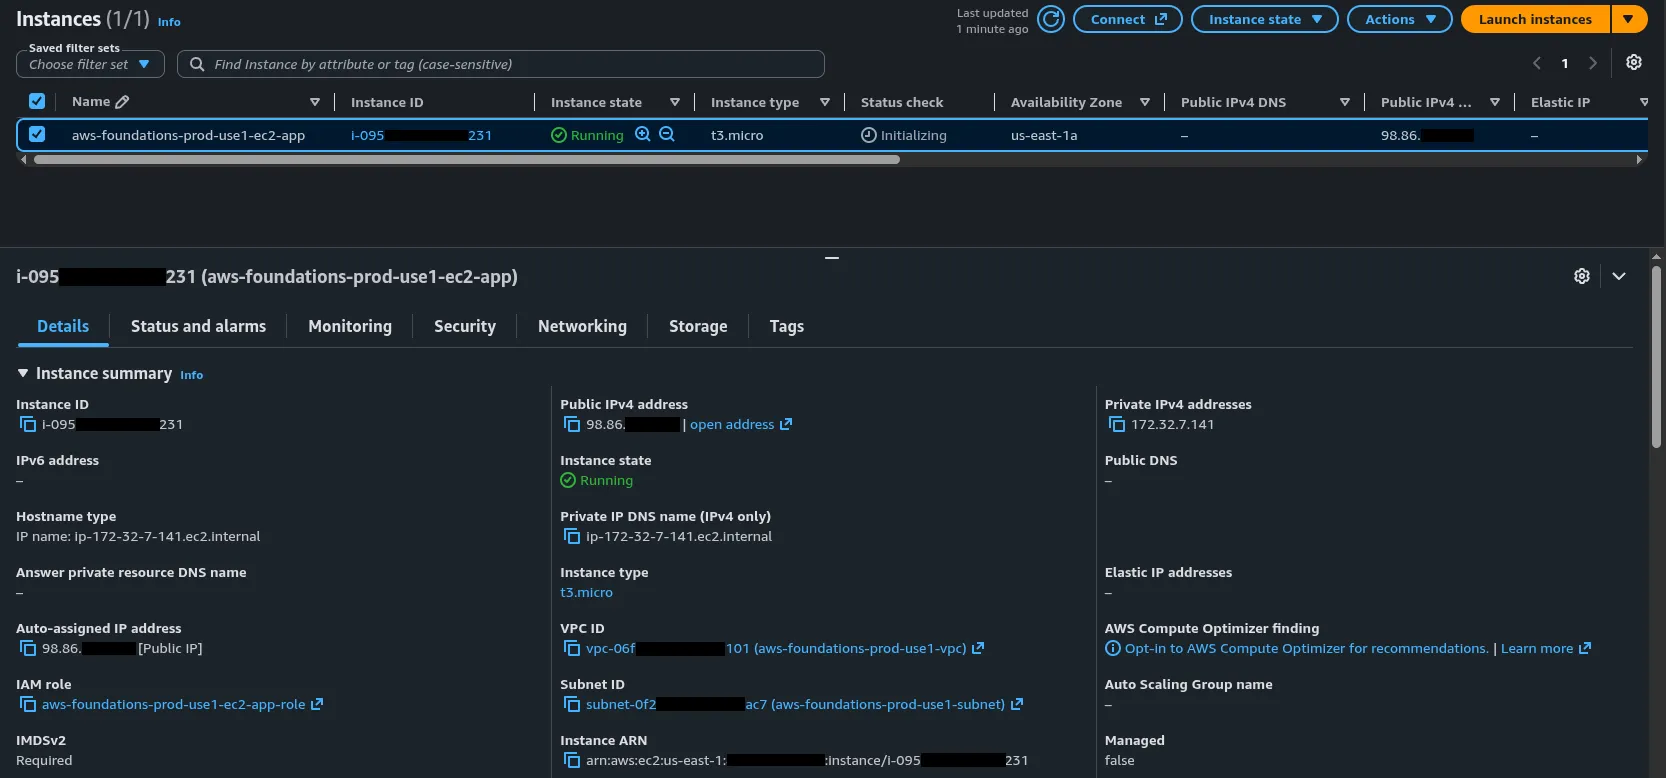
Task: Open Instances Info link
Action: [x=169, y=22]
